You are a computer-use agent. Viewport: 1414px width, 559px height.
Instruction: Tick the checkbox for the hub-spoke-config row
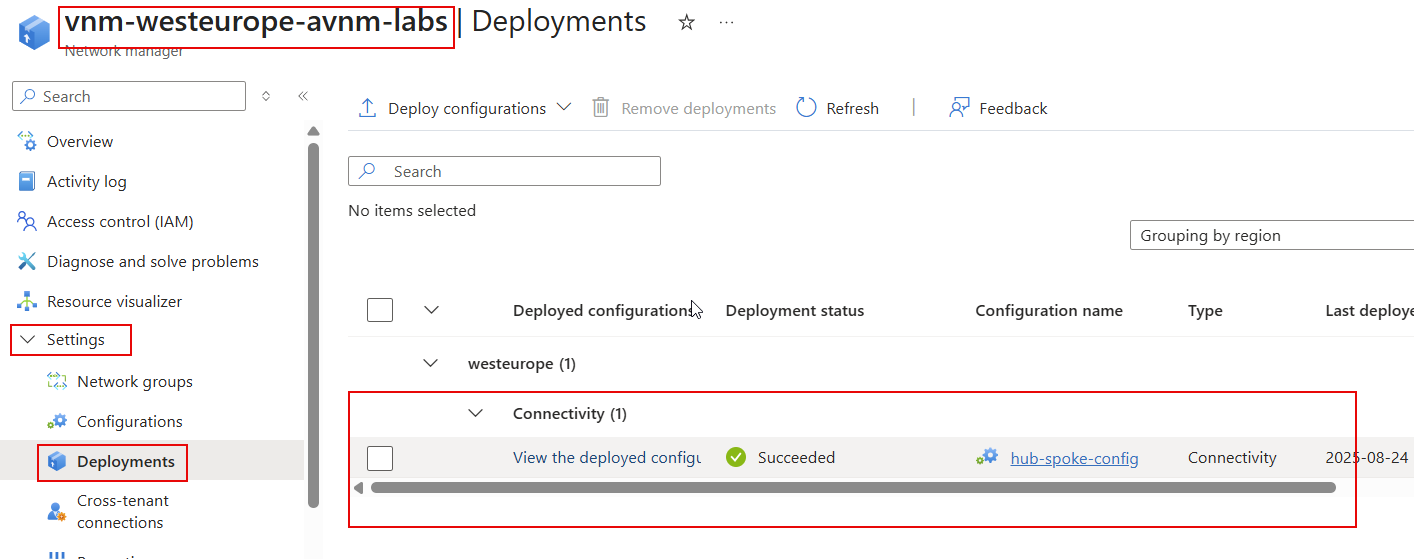pyautogui.click(x=380, y=458)
